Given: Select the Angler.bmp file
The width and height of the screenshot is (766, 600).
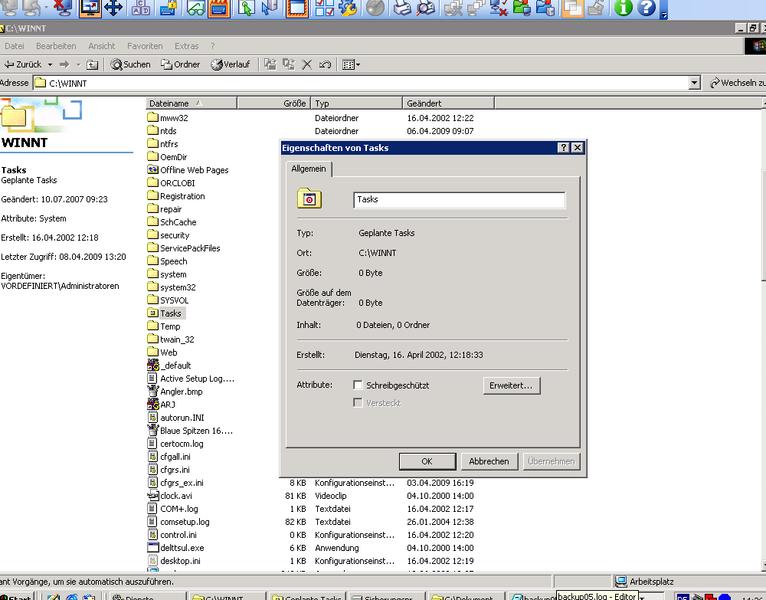Looking at the screenshot, I should pyautogui.click(x=175, y=391).
